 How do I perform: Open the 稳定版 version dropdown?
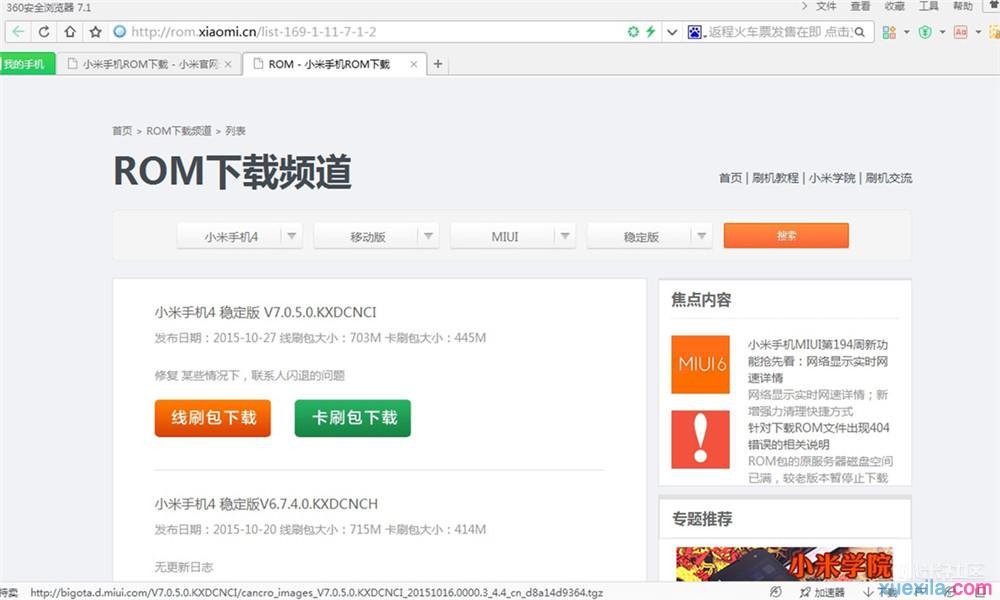coord(649,237)
